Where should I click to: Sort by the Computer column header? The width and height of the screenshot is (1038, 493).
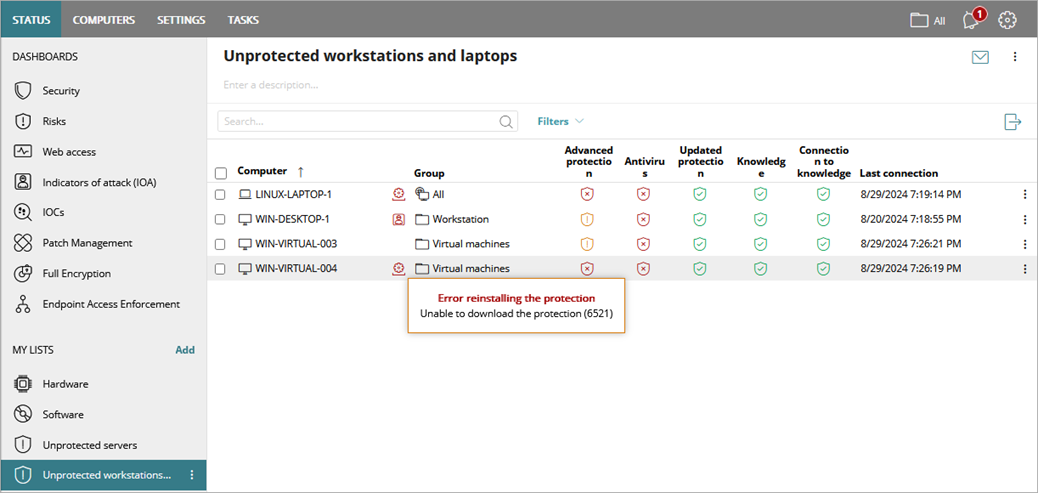pyautogui.click(x=262, y=171)
